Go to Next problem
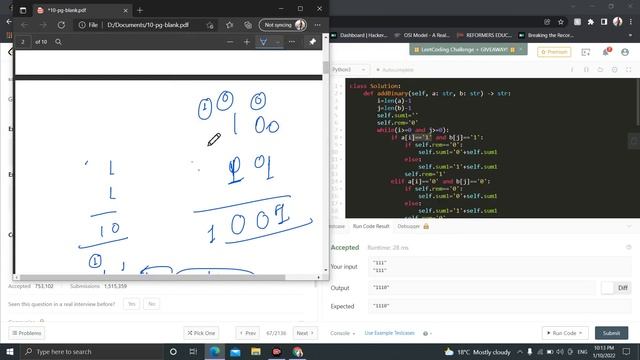The width and height of the screenshot is (640, 360). pos(305,333)
